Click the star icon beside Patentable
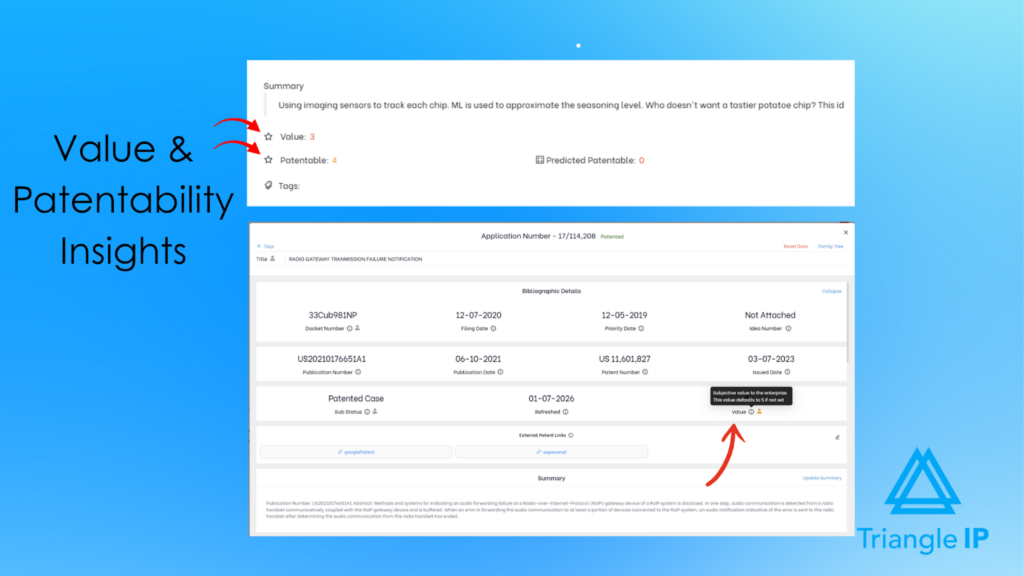1024x576 pixels. pos(267,159)
